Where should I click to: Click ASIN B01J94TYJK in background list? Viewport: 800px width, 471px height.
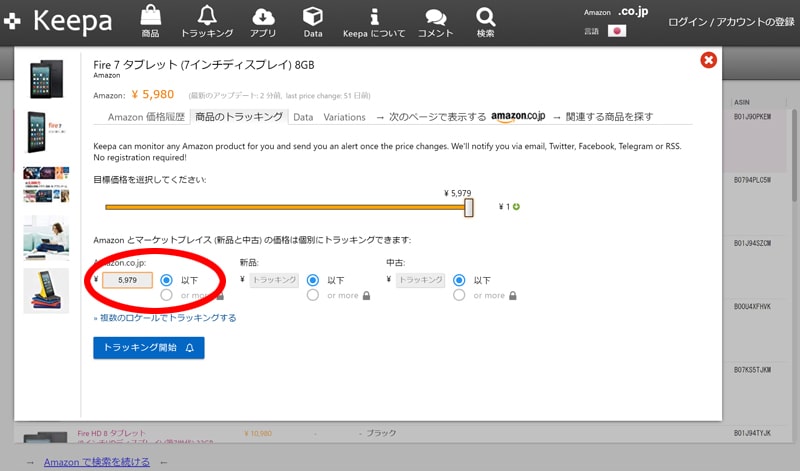pos(753,433)
